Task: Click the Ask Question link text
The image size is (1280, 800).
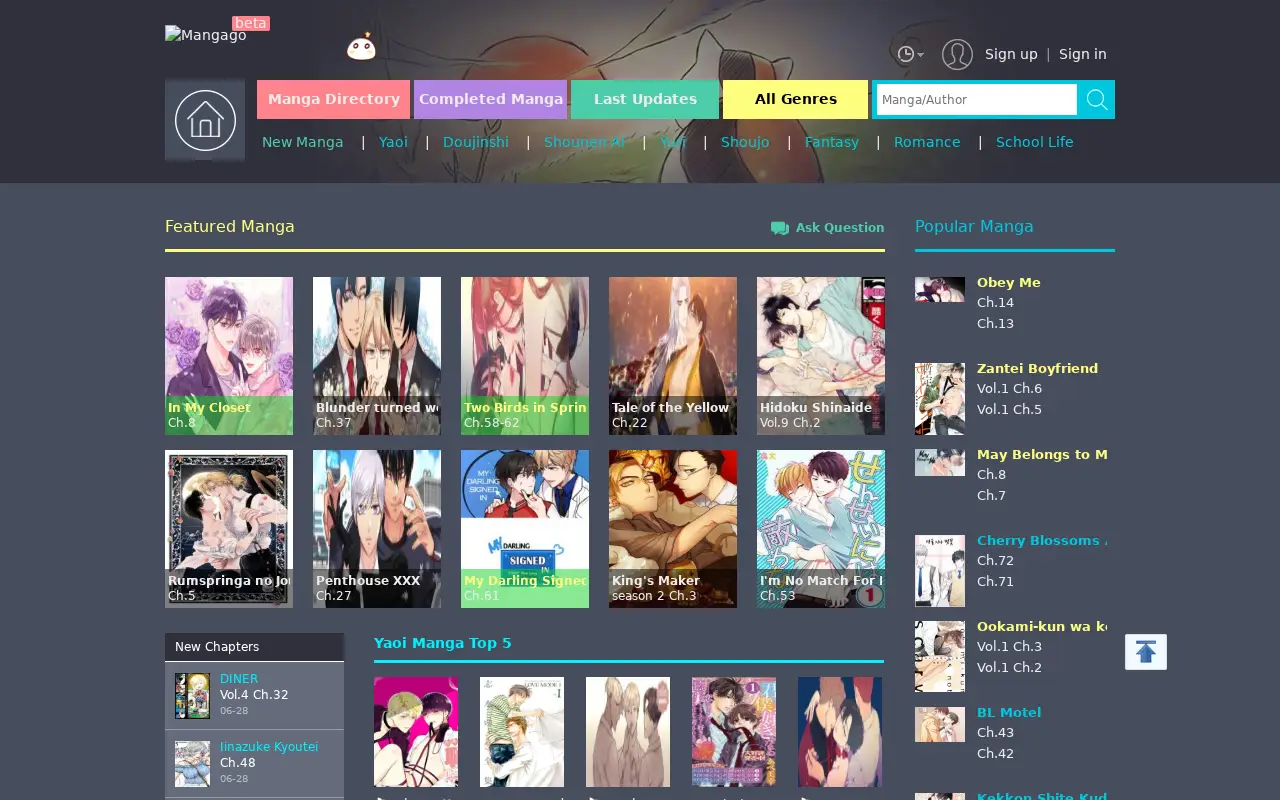Action: click(840, 228)
